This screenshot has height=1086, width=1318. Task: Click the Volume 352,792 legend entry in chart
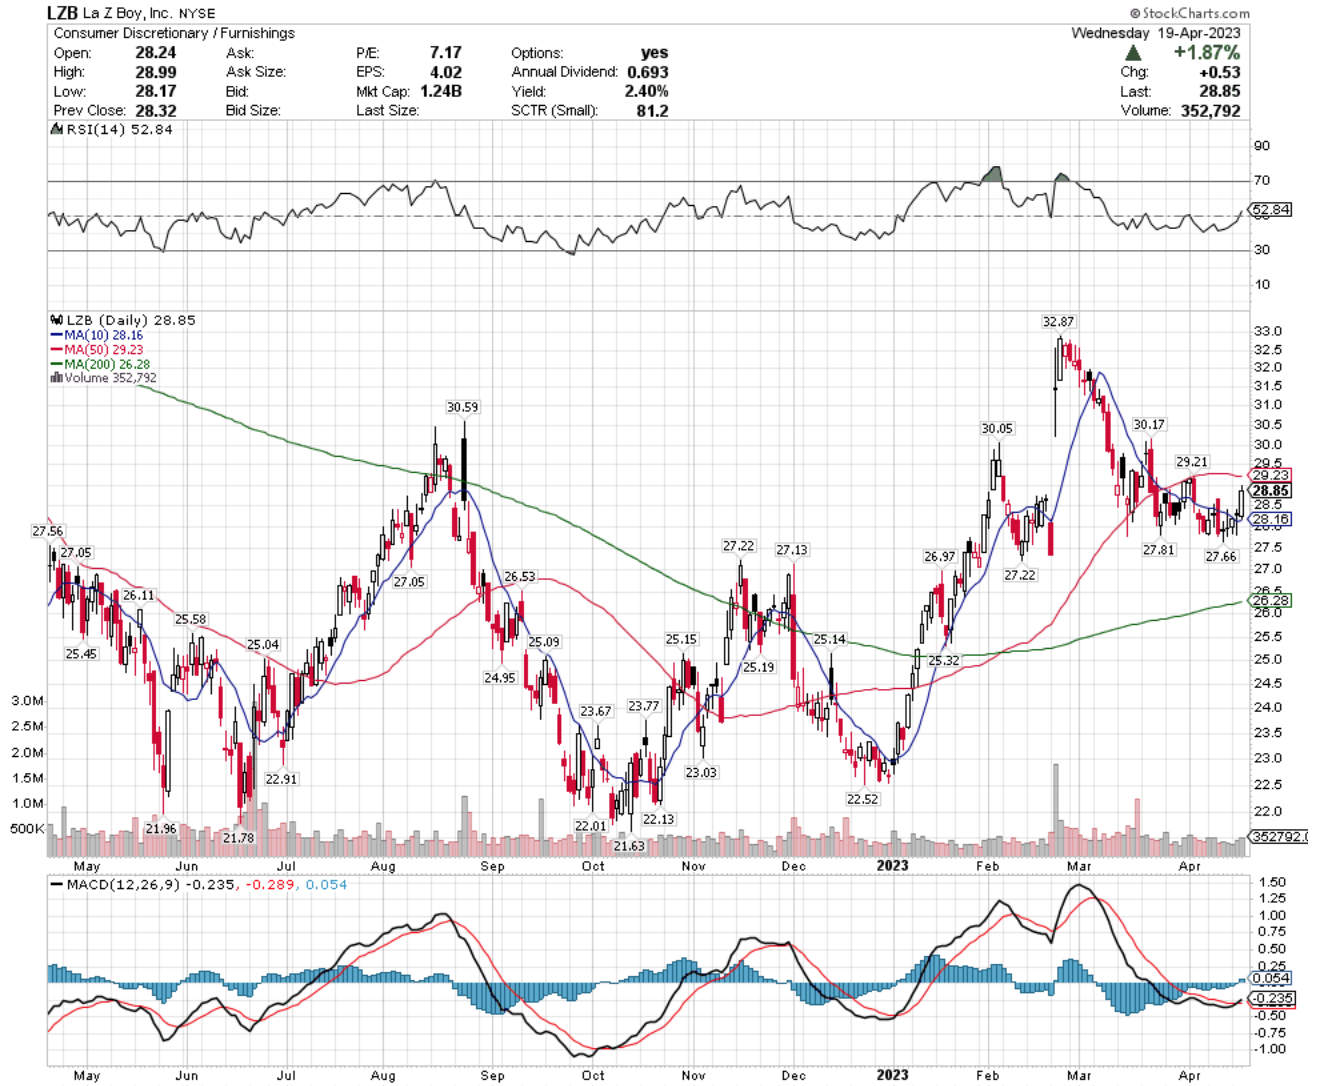pos(104,378)
